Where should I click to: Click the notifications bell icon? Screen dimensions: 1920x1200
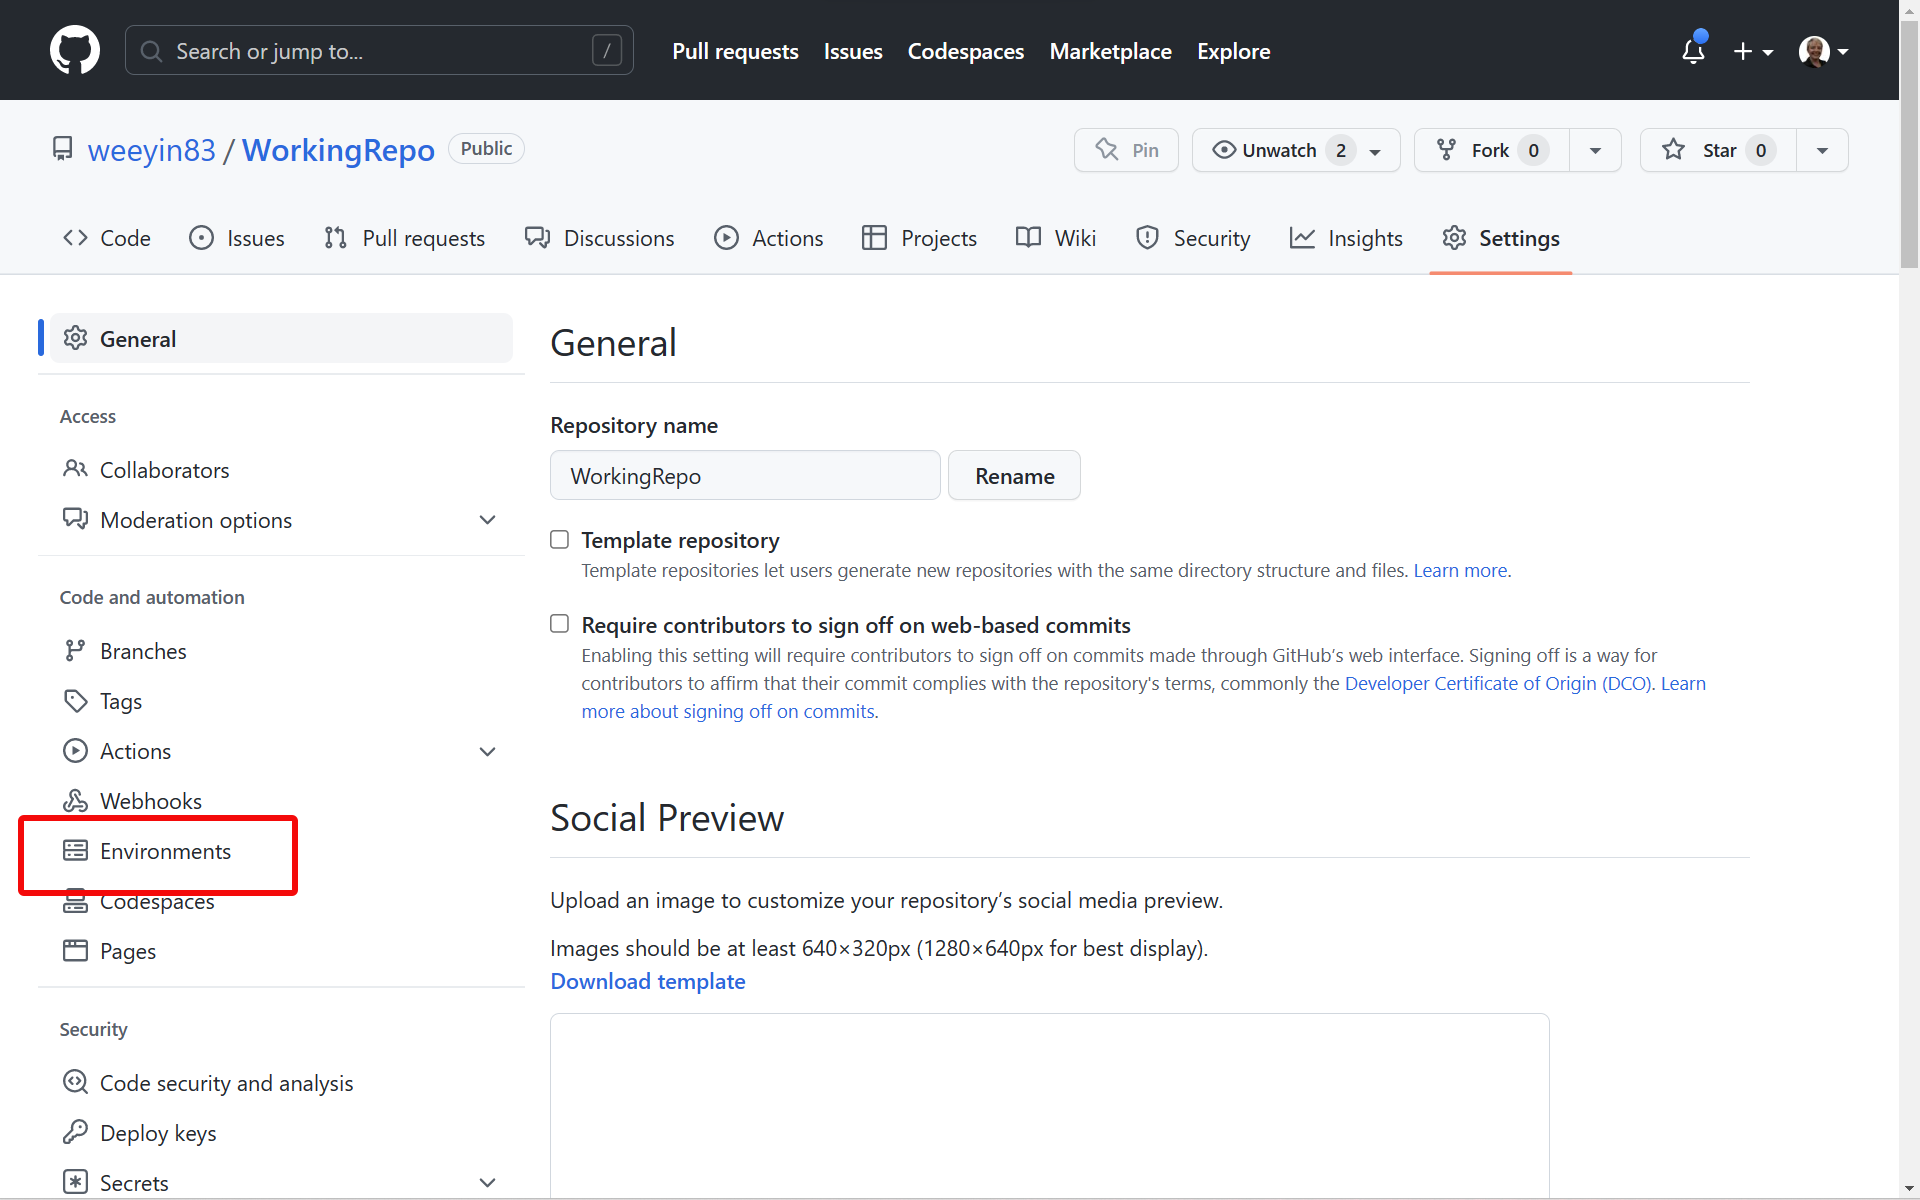1693,50
